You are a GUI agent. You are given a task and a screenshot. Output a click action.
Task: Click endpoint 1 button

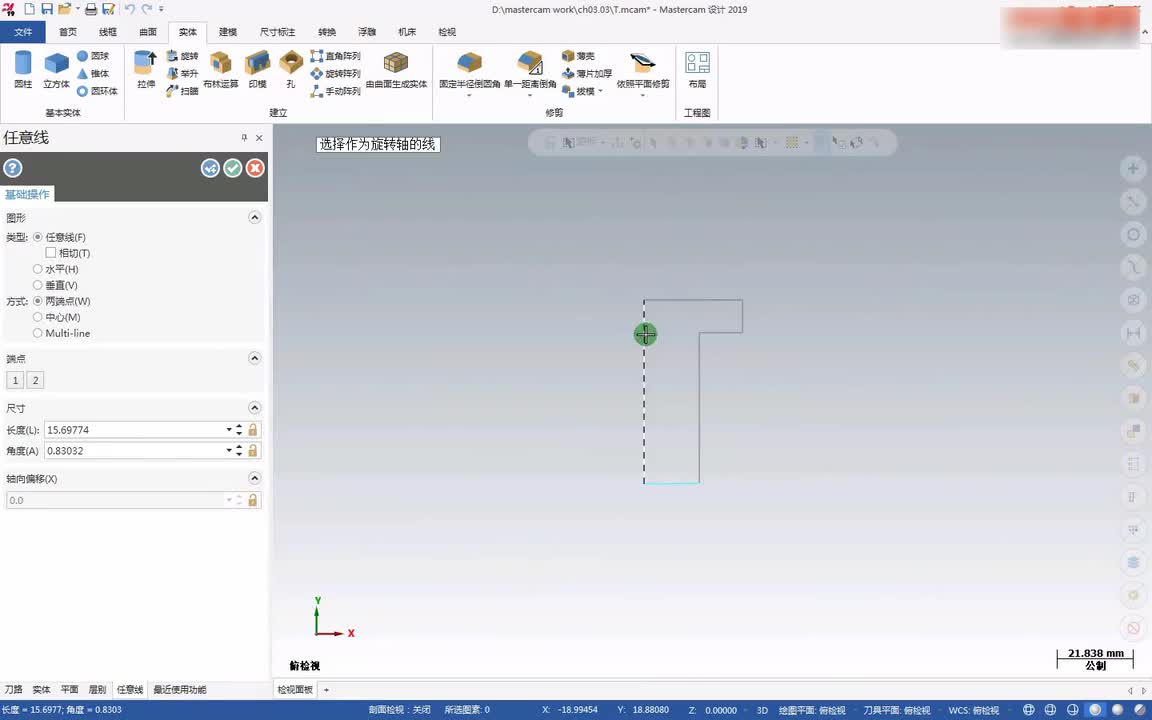pyautogui.click(x=15, y=380)
